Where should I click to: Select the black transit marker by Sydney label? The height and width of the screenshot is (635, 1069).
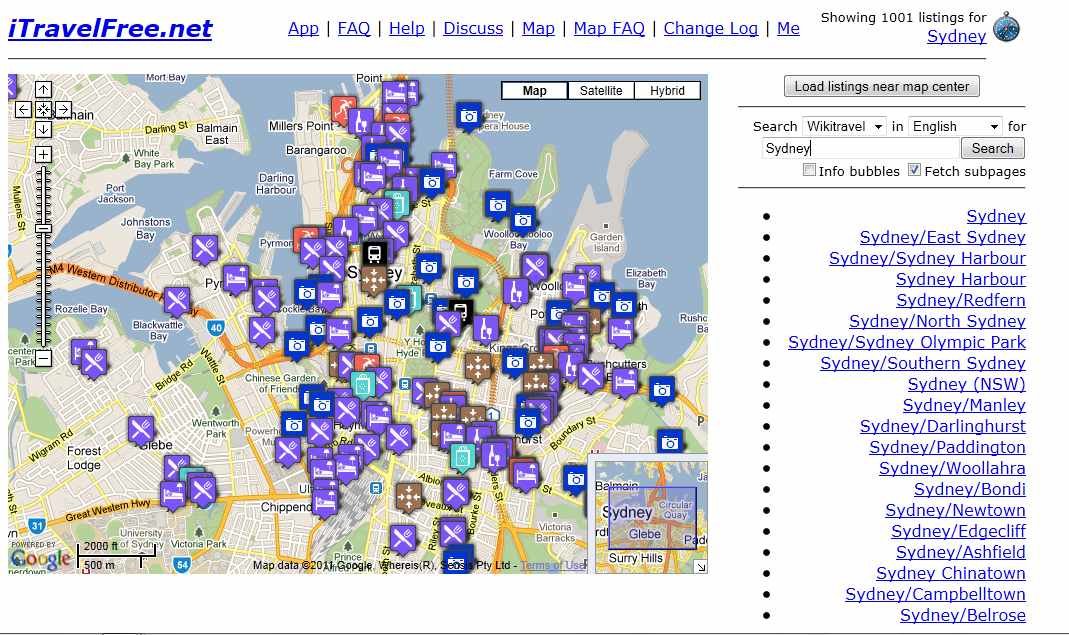point(374,254)
